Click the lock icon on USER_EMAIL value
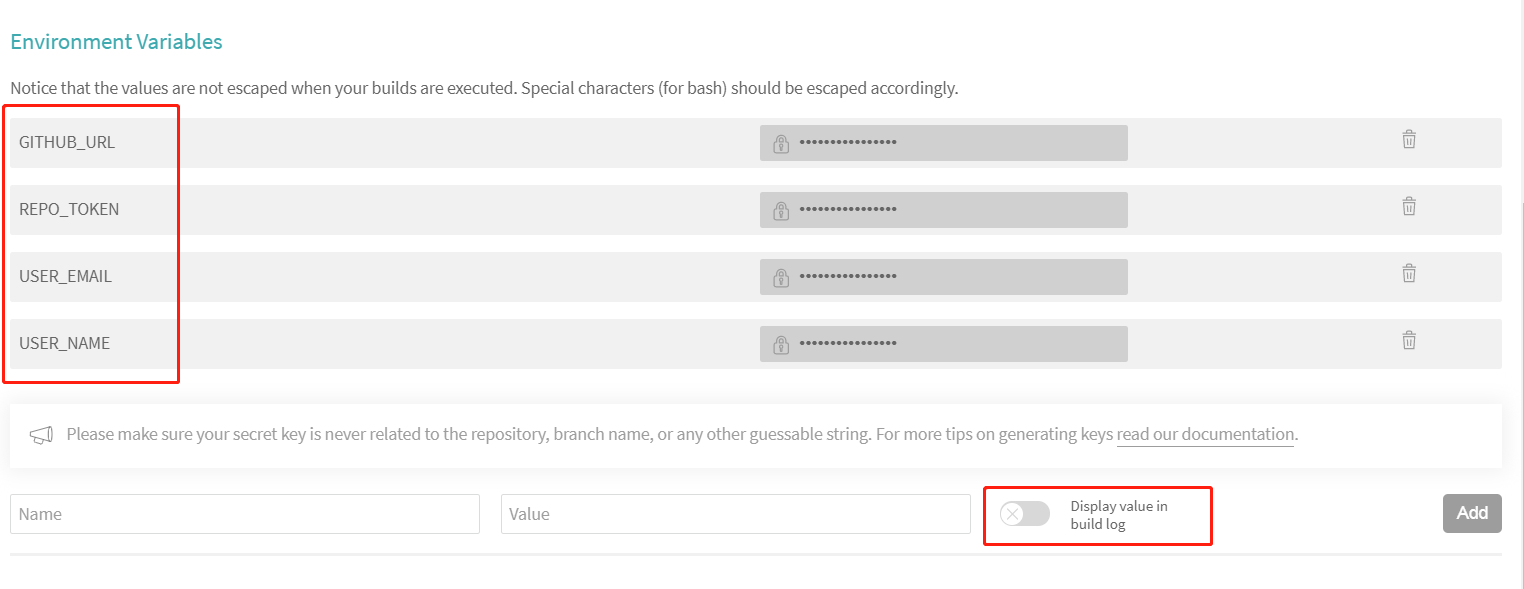This screenshot has height=589, width=1524. (x=781, y=277)
